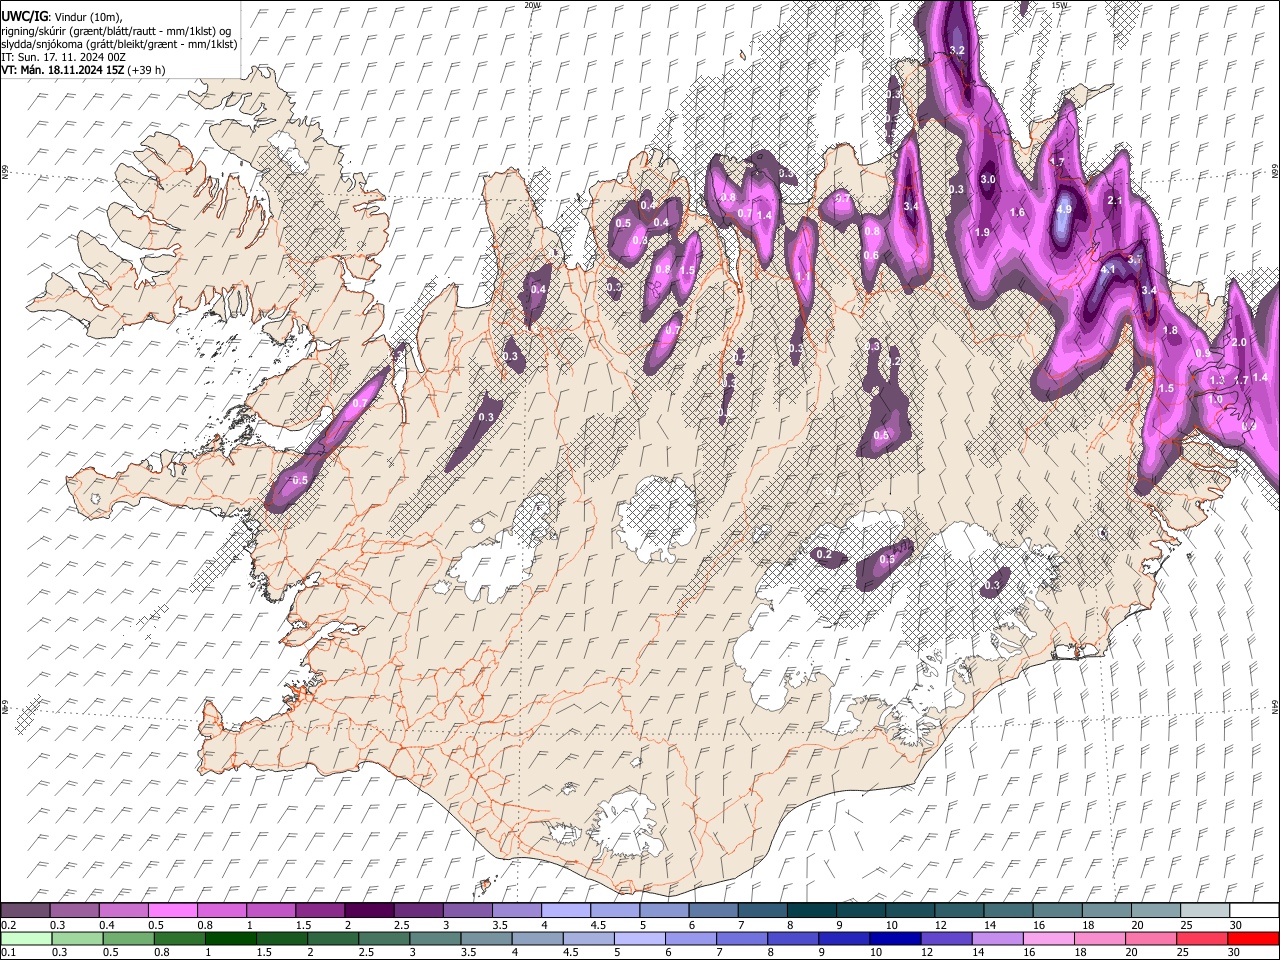1280x960 pixels.
Task: Select the 1.8 value label in east Iceland
Action: coord(1171,331)
